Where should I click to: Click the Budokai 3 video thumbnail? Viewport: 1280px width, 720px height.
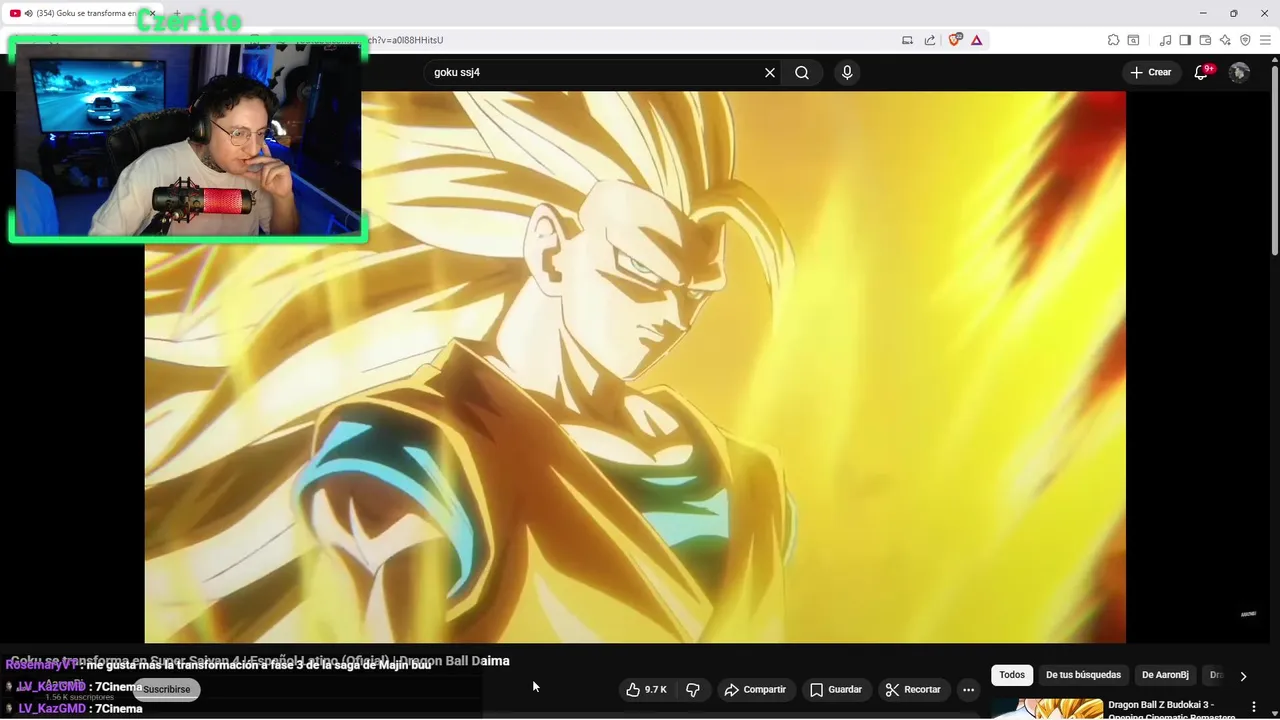tap(1047, 709)
